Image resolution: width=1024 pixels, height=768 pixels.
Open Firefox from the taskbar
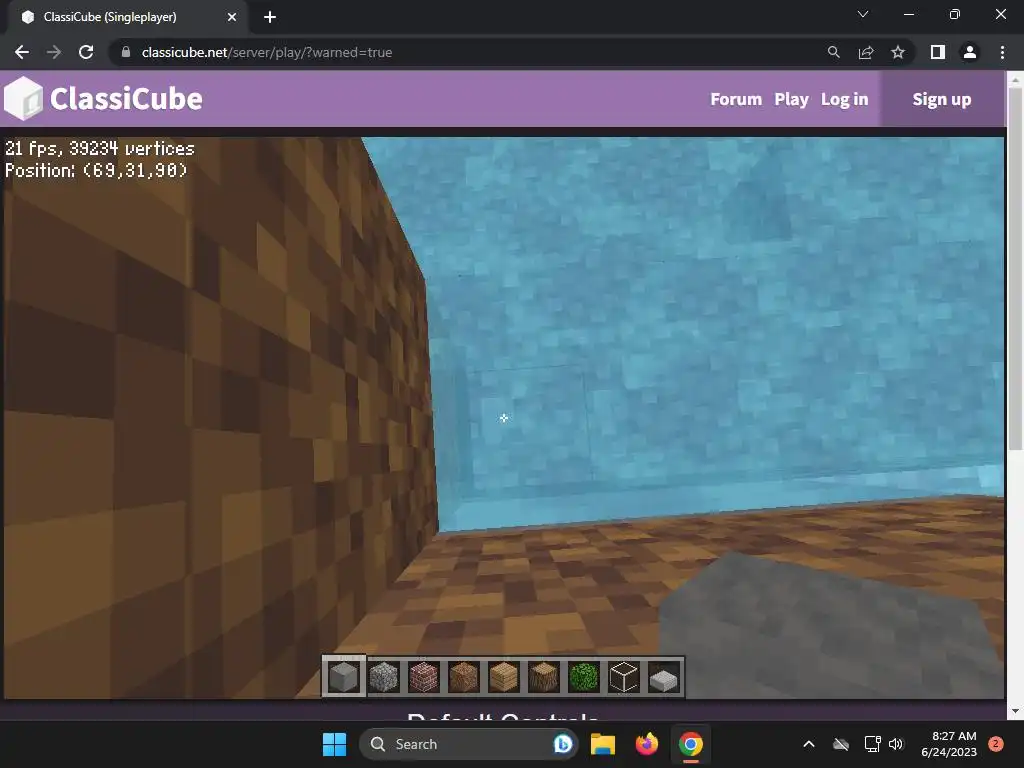(x=647, y=744)
